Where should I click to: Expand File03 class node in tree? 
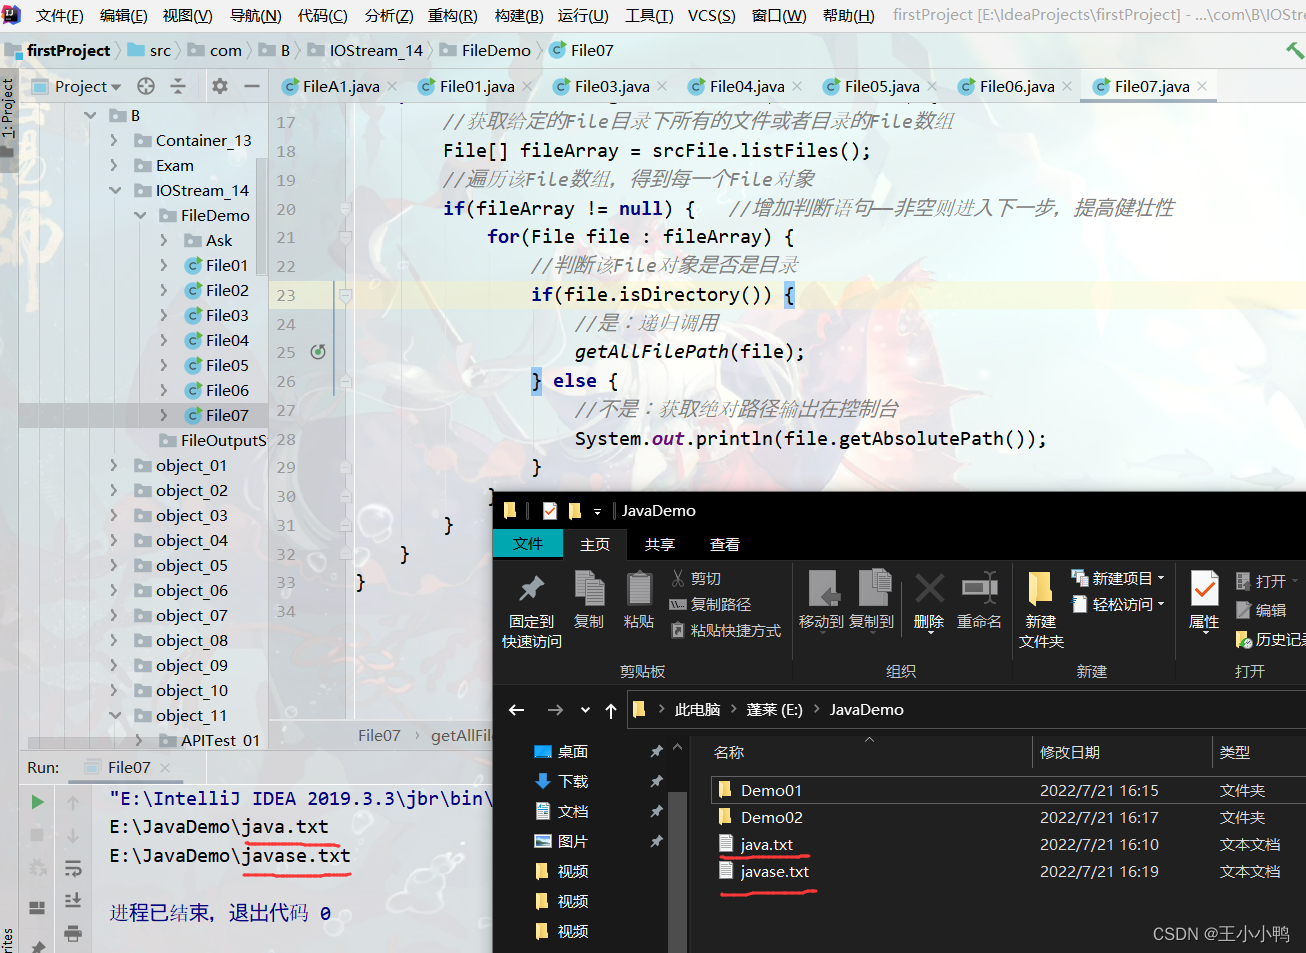[164, 315]
